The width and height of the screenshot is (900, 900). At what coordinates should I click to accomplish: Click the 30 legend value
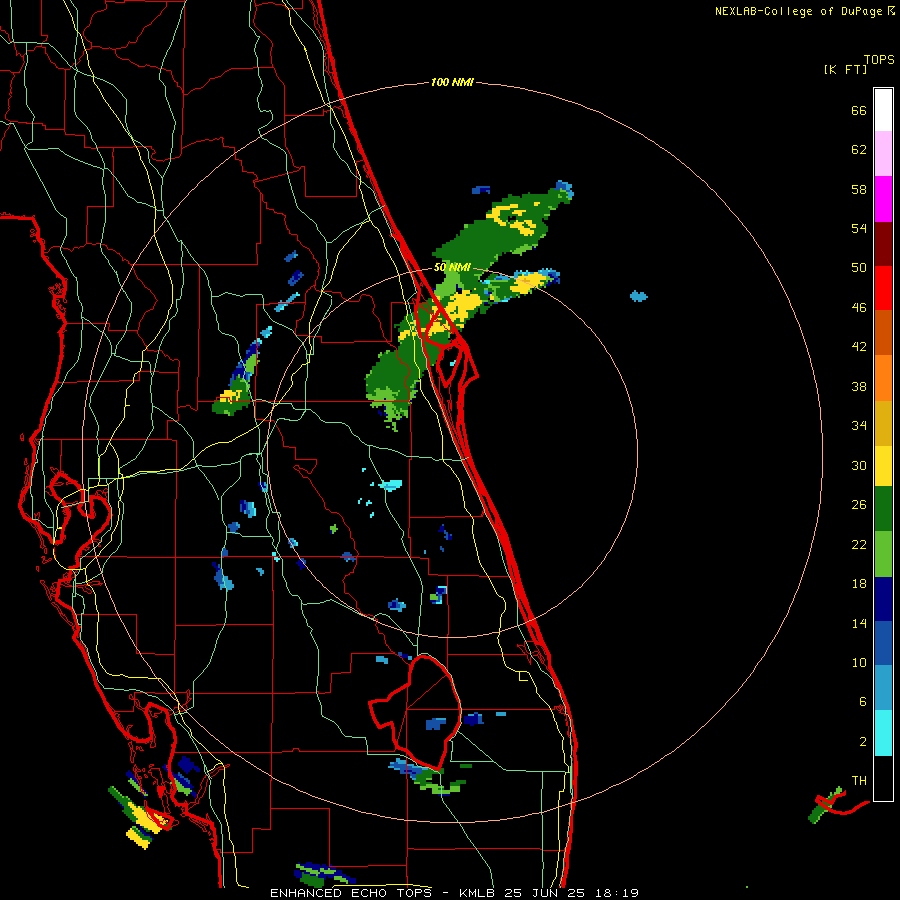pos(859,465)
